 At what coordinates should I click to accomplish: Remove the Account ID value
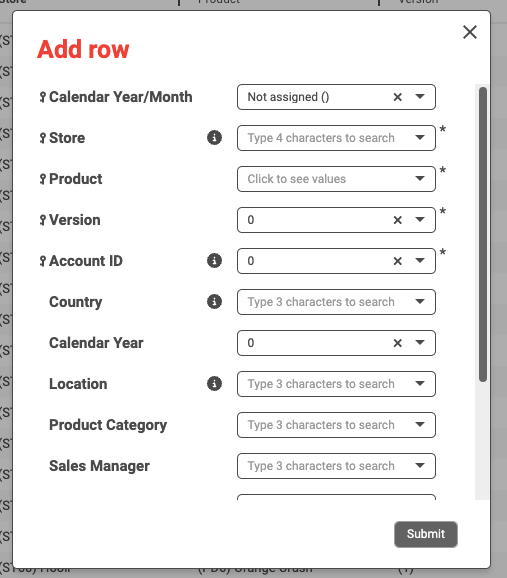397,261
